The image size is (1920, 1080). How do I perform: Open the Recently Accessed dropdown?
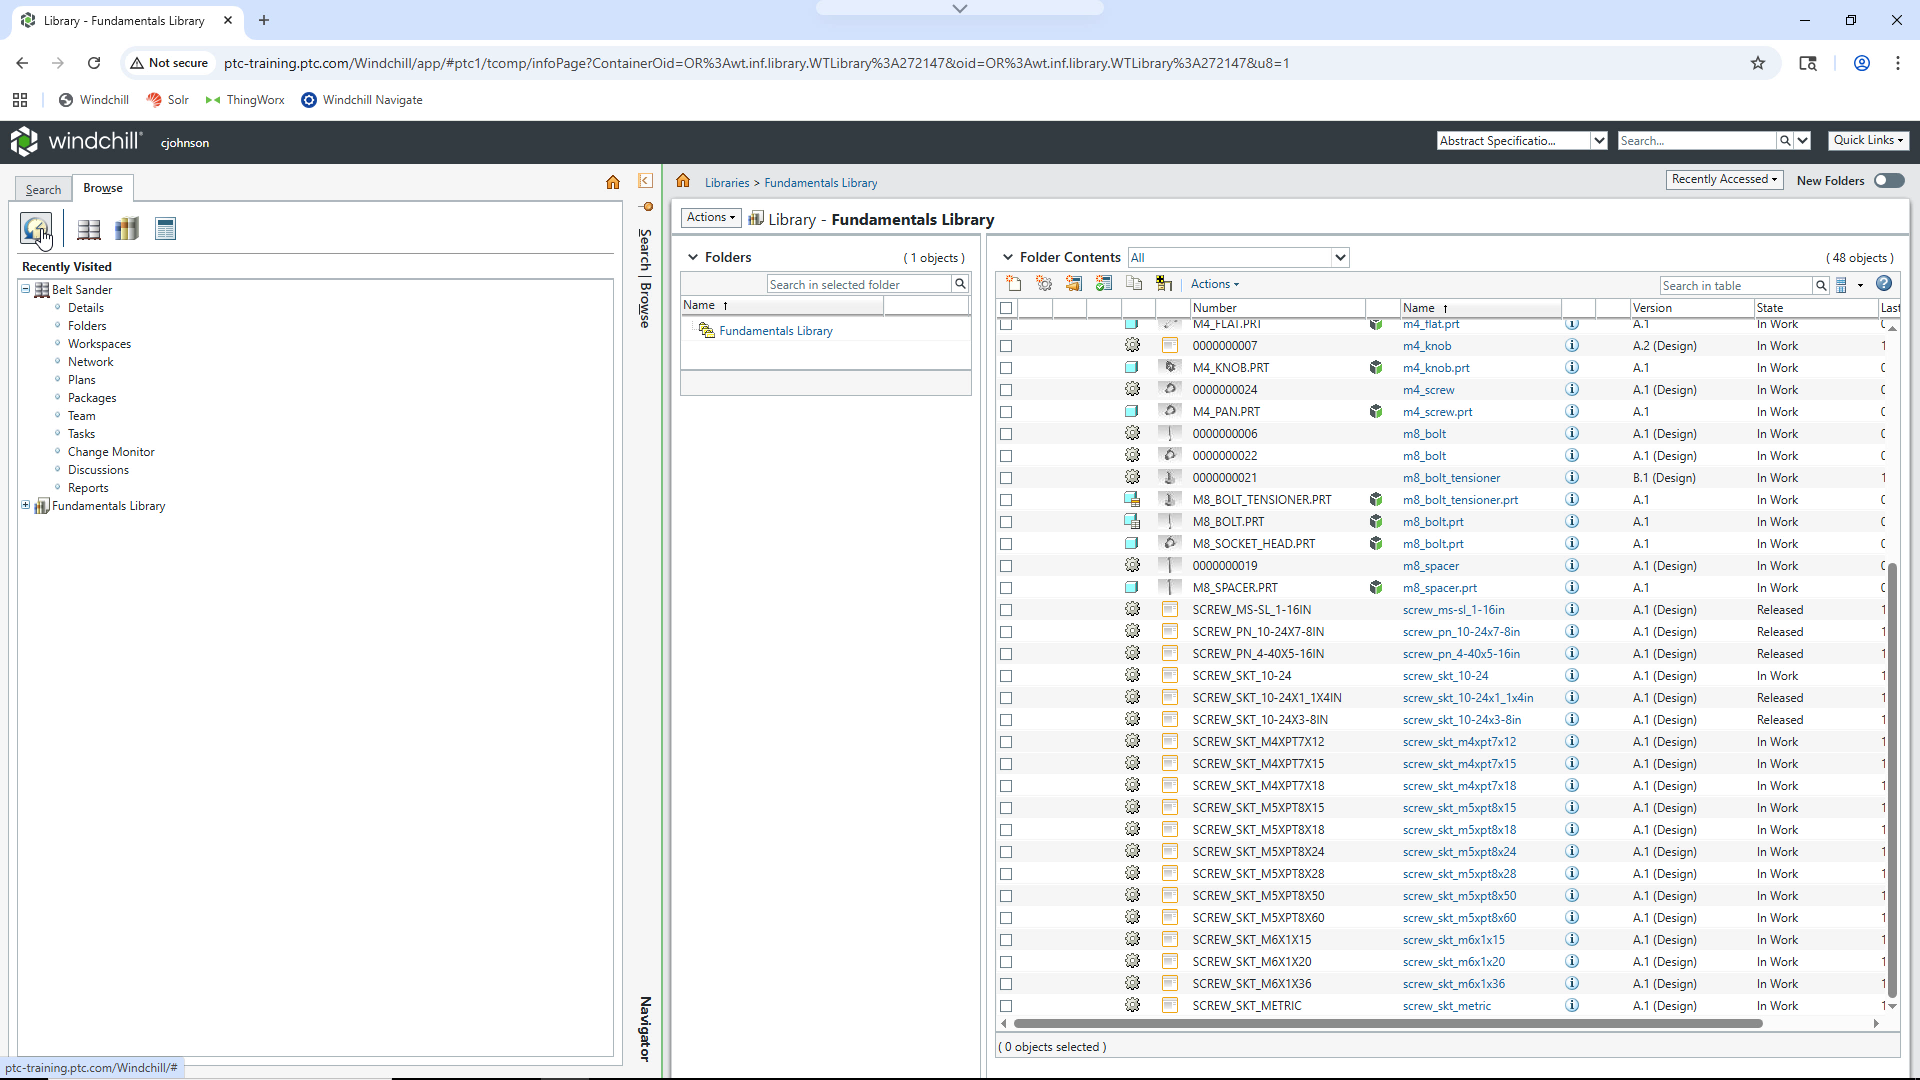coord(1724,180)
